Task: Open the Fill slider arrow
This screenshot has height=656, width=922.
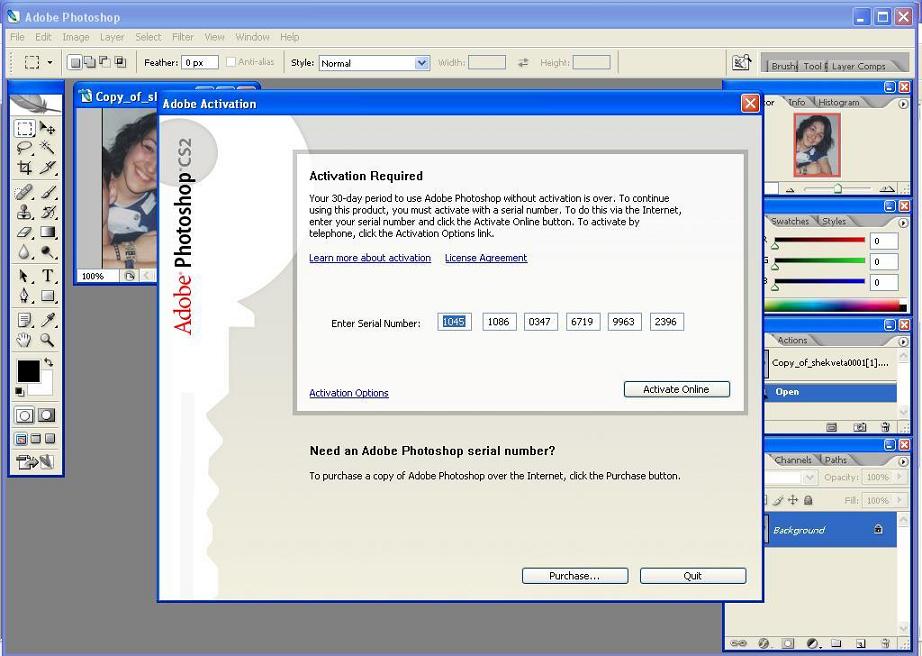Action: click(x=899, y=500)
